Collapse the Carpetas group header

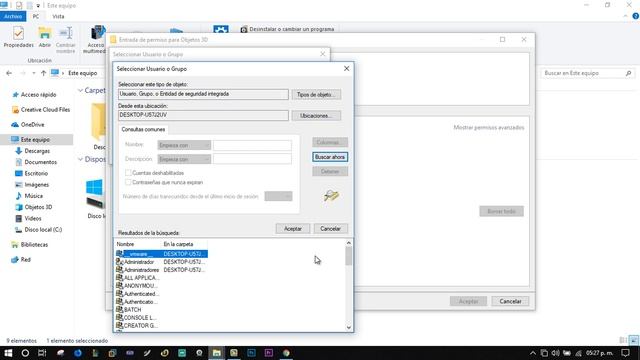[x=80, y=90]
